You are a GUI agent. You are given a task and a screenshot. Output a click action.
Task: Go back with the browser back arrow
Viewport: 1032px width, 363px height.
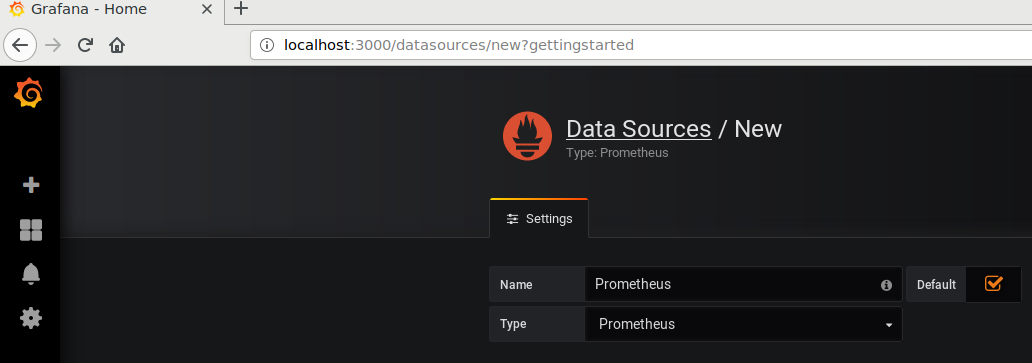(20, 45)
